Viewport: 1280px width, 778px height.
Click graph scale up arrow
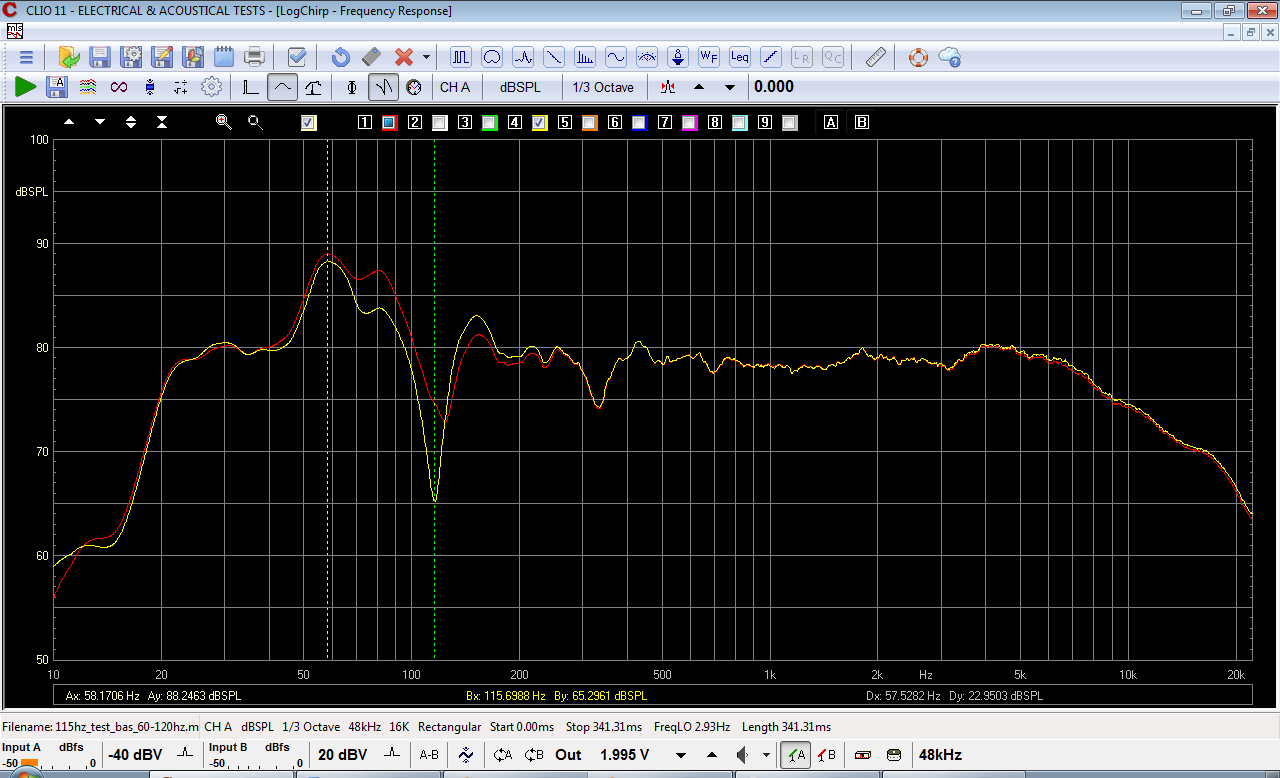tap(69, 122)
